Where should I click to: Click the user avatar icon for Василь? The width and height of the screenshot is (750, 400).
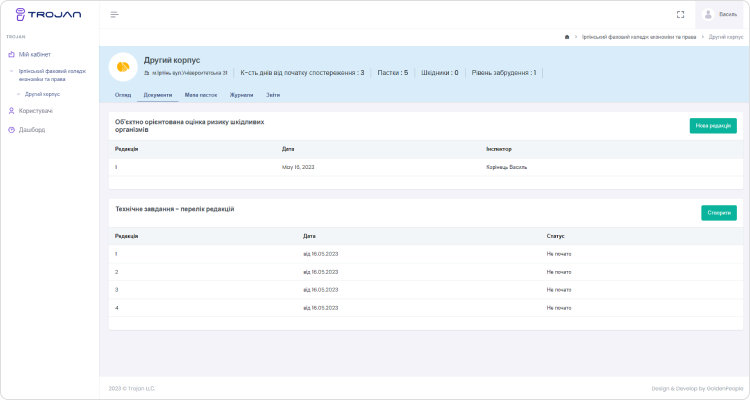(708, 14)
